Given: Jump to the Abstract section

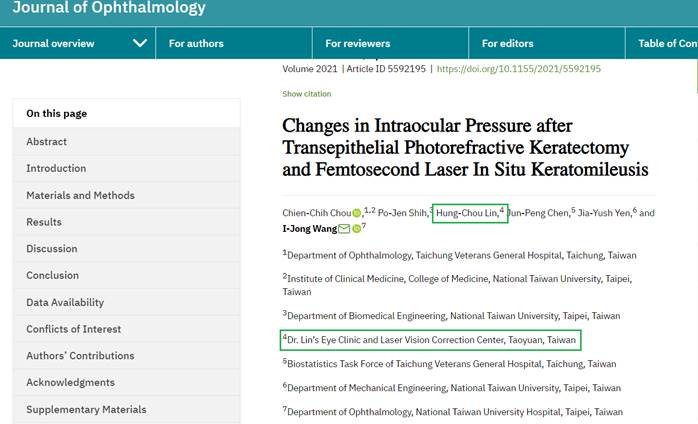Looking at the screenshot, I should click(x=46, y=142).
